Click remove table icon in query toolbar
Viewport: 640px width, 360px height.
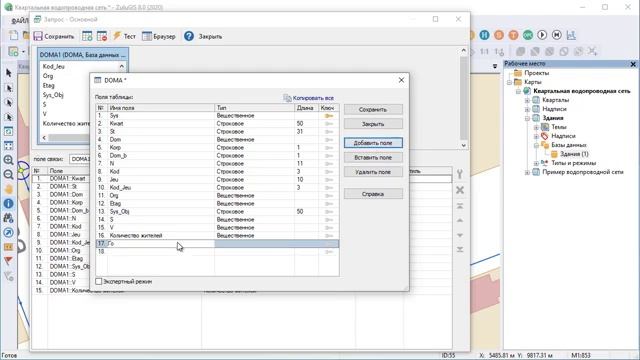(x=102, y=36)
